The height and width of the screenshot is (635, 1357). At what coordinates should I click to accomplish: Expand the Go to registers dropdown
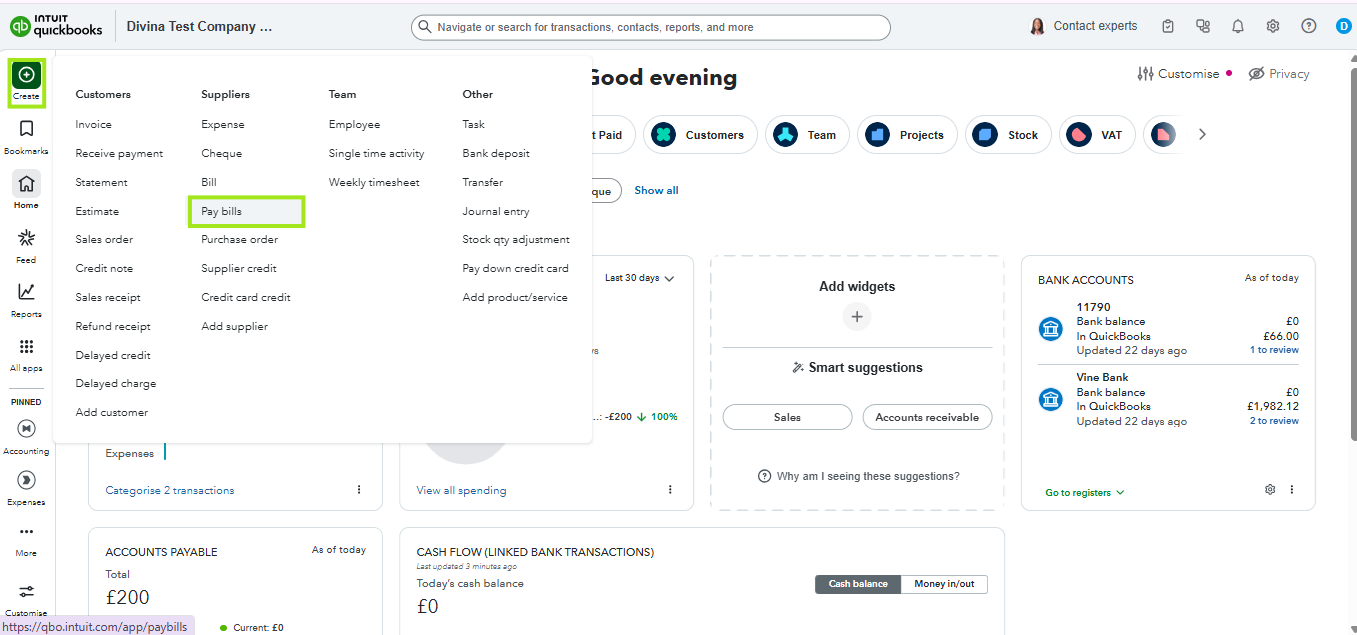(1085, 493)
